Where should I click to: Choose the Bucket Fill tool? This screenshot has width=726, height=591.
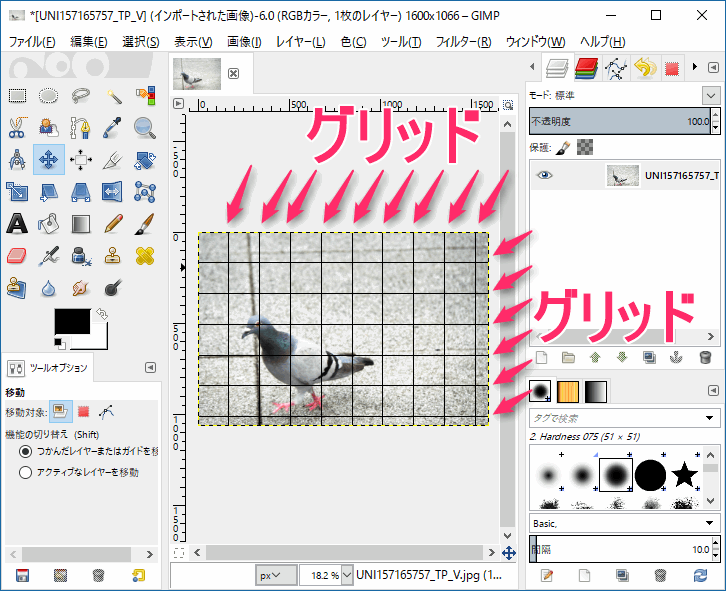point(48,224)
